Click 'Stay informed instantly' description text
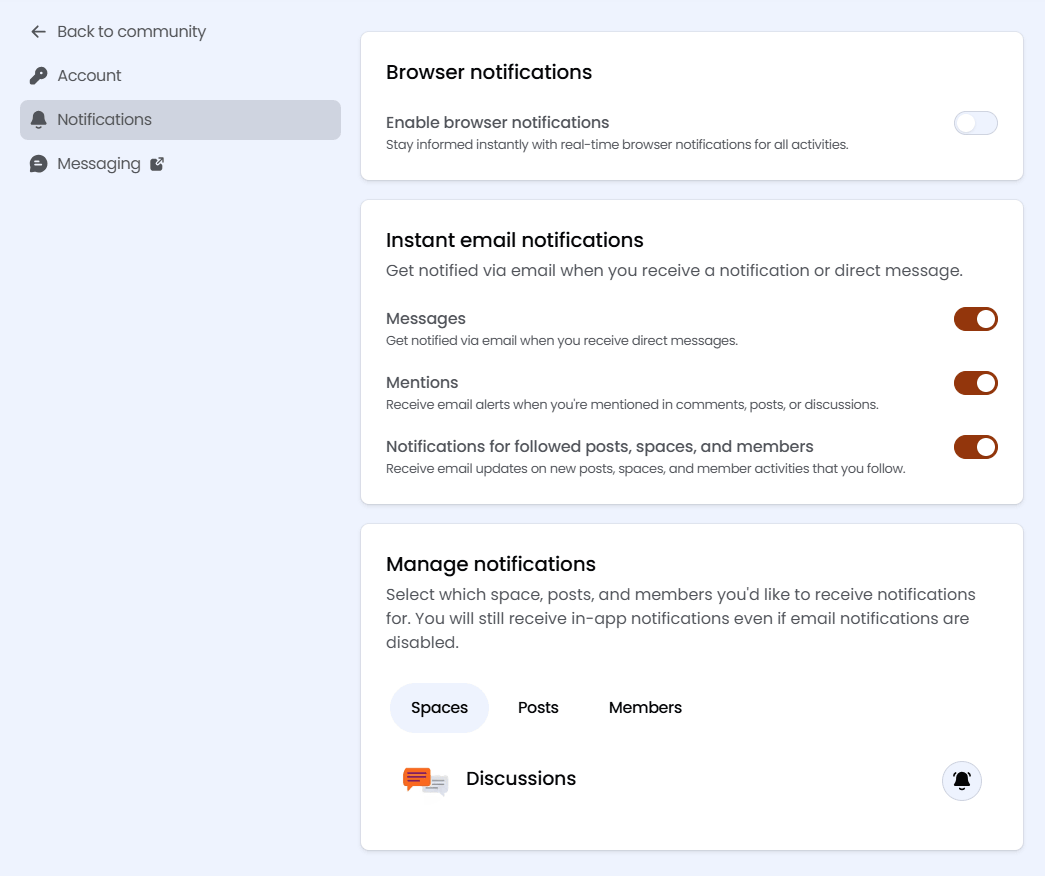 [617, 145]
